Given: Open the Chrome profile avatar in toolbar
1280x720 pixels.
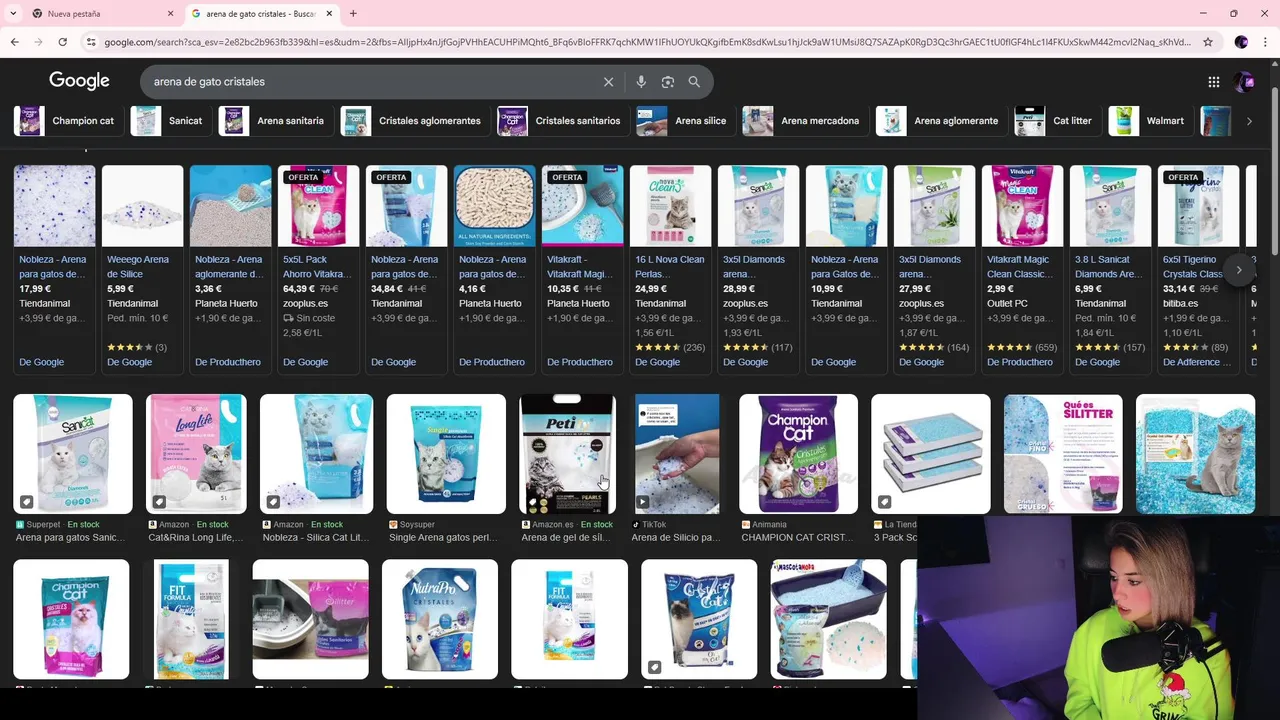Looking at the screenshot, I should (1241, 42).
